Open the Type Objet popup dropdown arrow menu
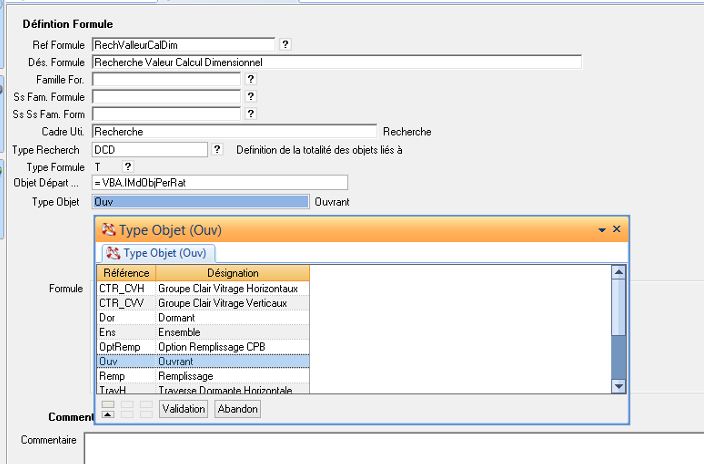The width and height of the screenshot is (704, 464). coord(602,230)
